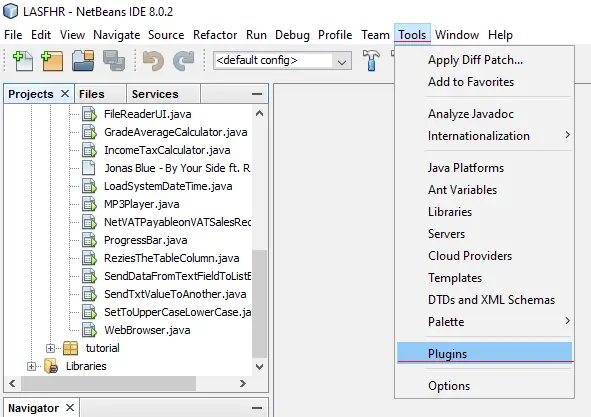The width and height of the screenshot is (591, 417).
Task: Click the New Project toolbar icon
Action: click(52, 61)
